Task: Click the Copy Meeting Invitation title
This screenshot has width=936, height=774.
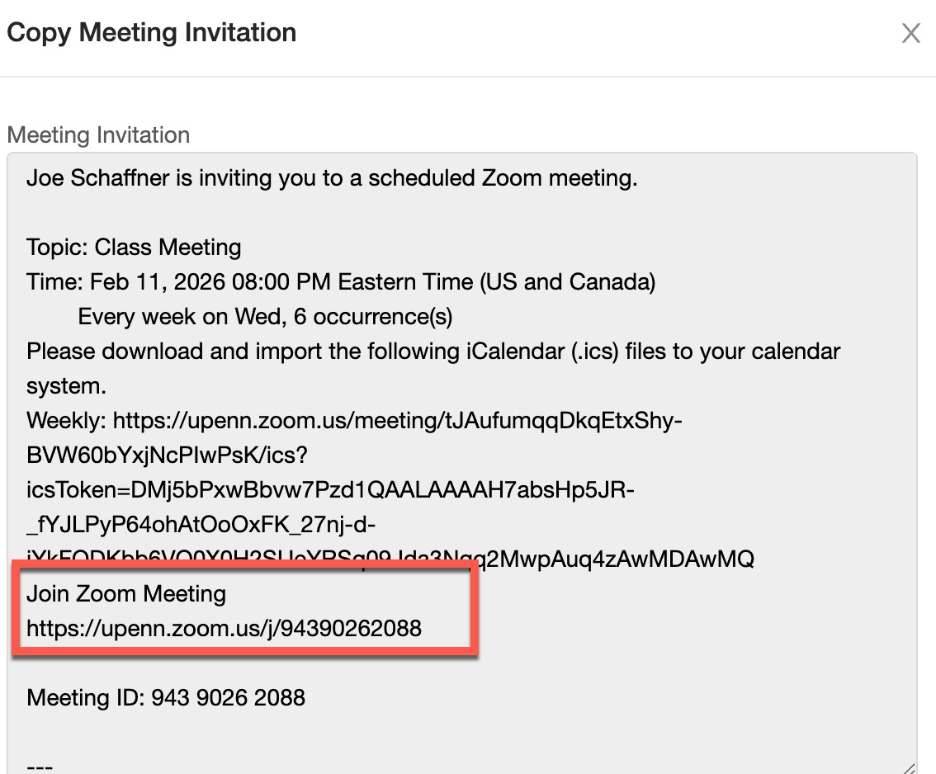Action: pos(152,32)
